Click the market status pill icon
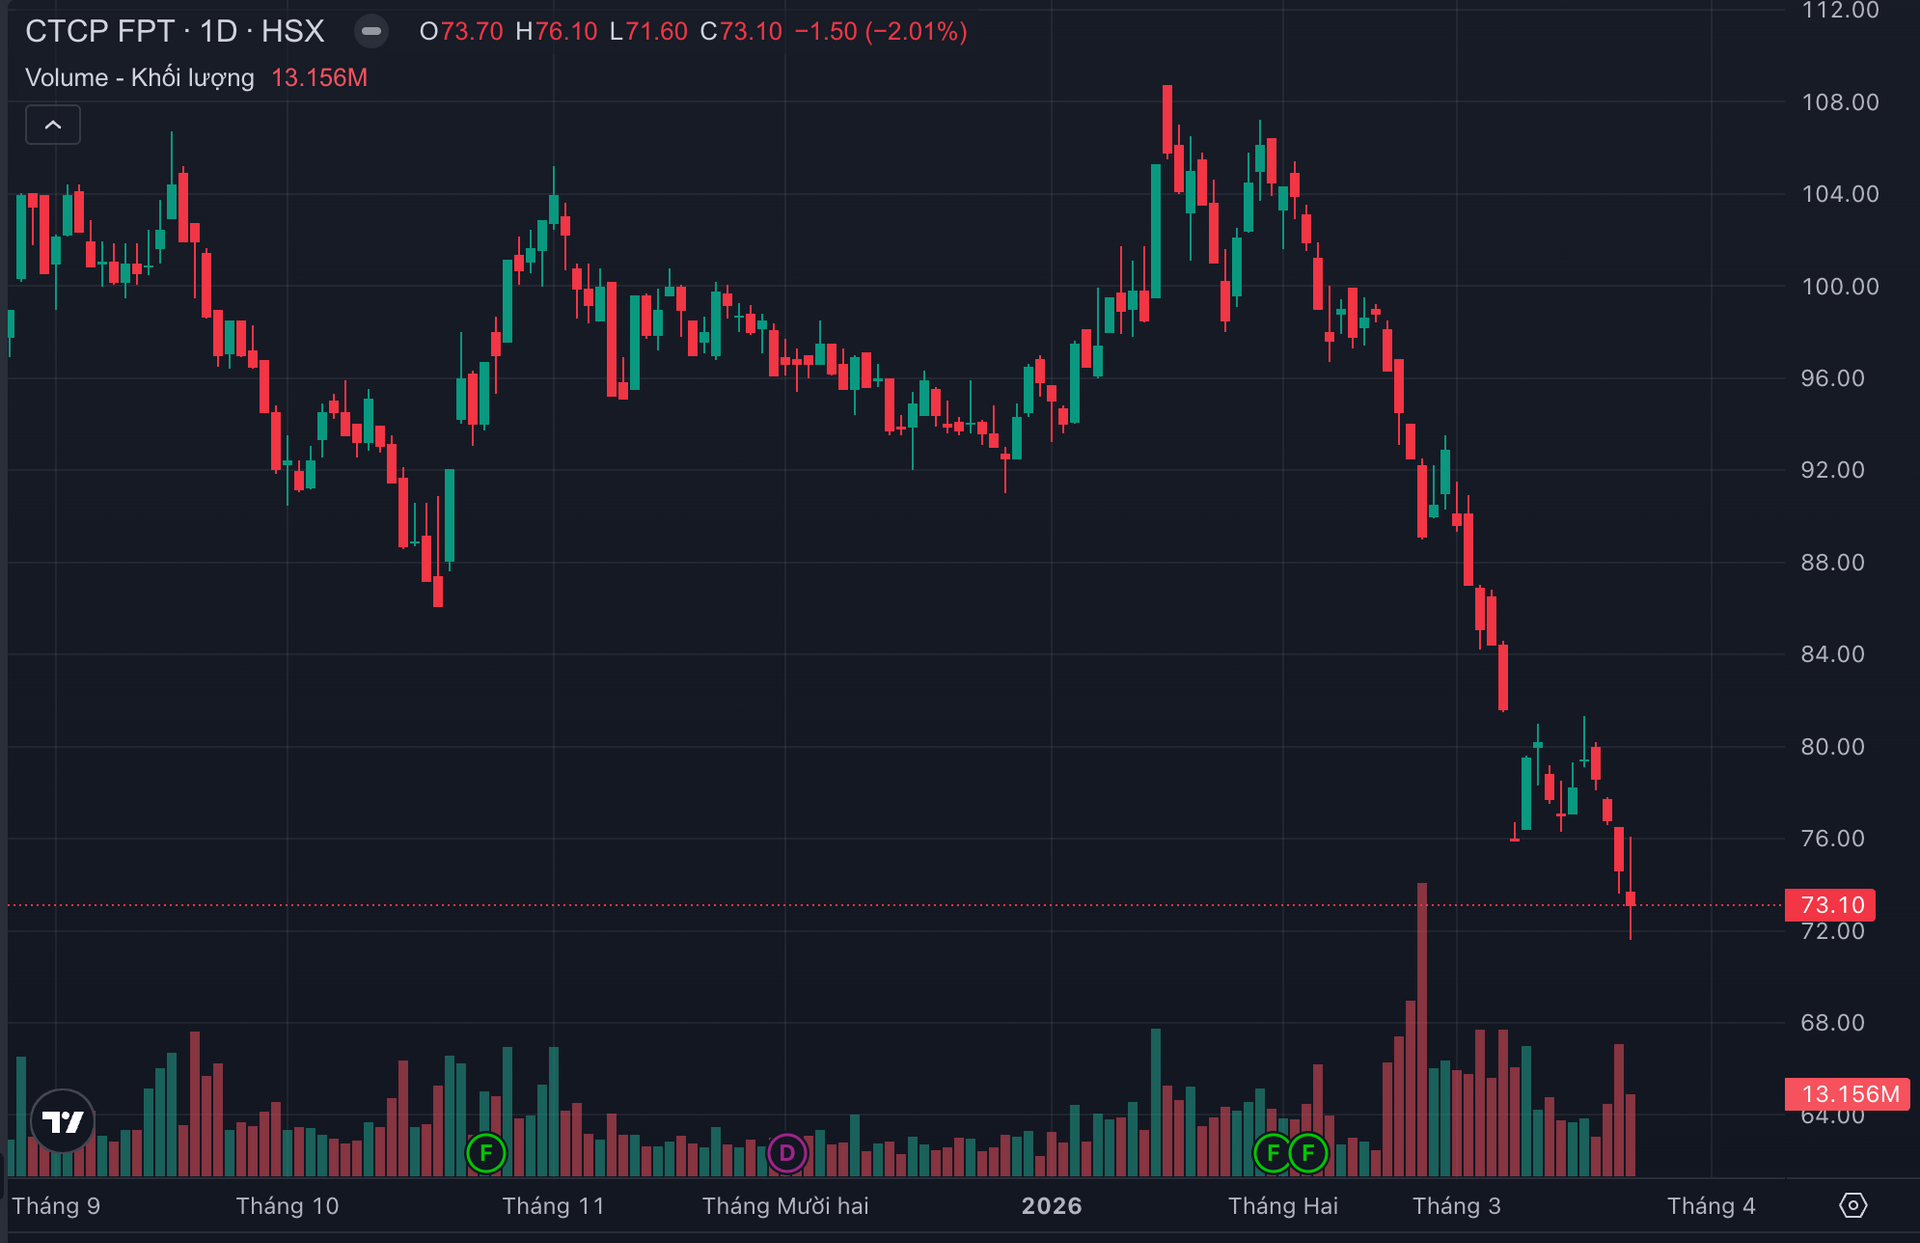 (x=371, y=31)
